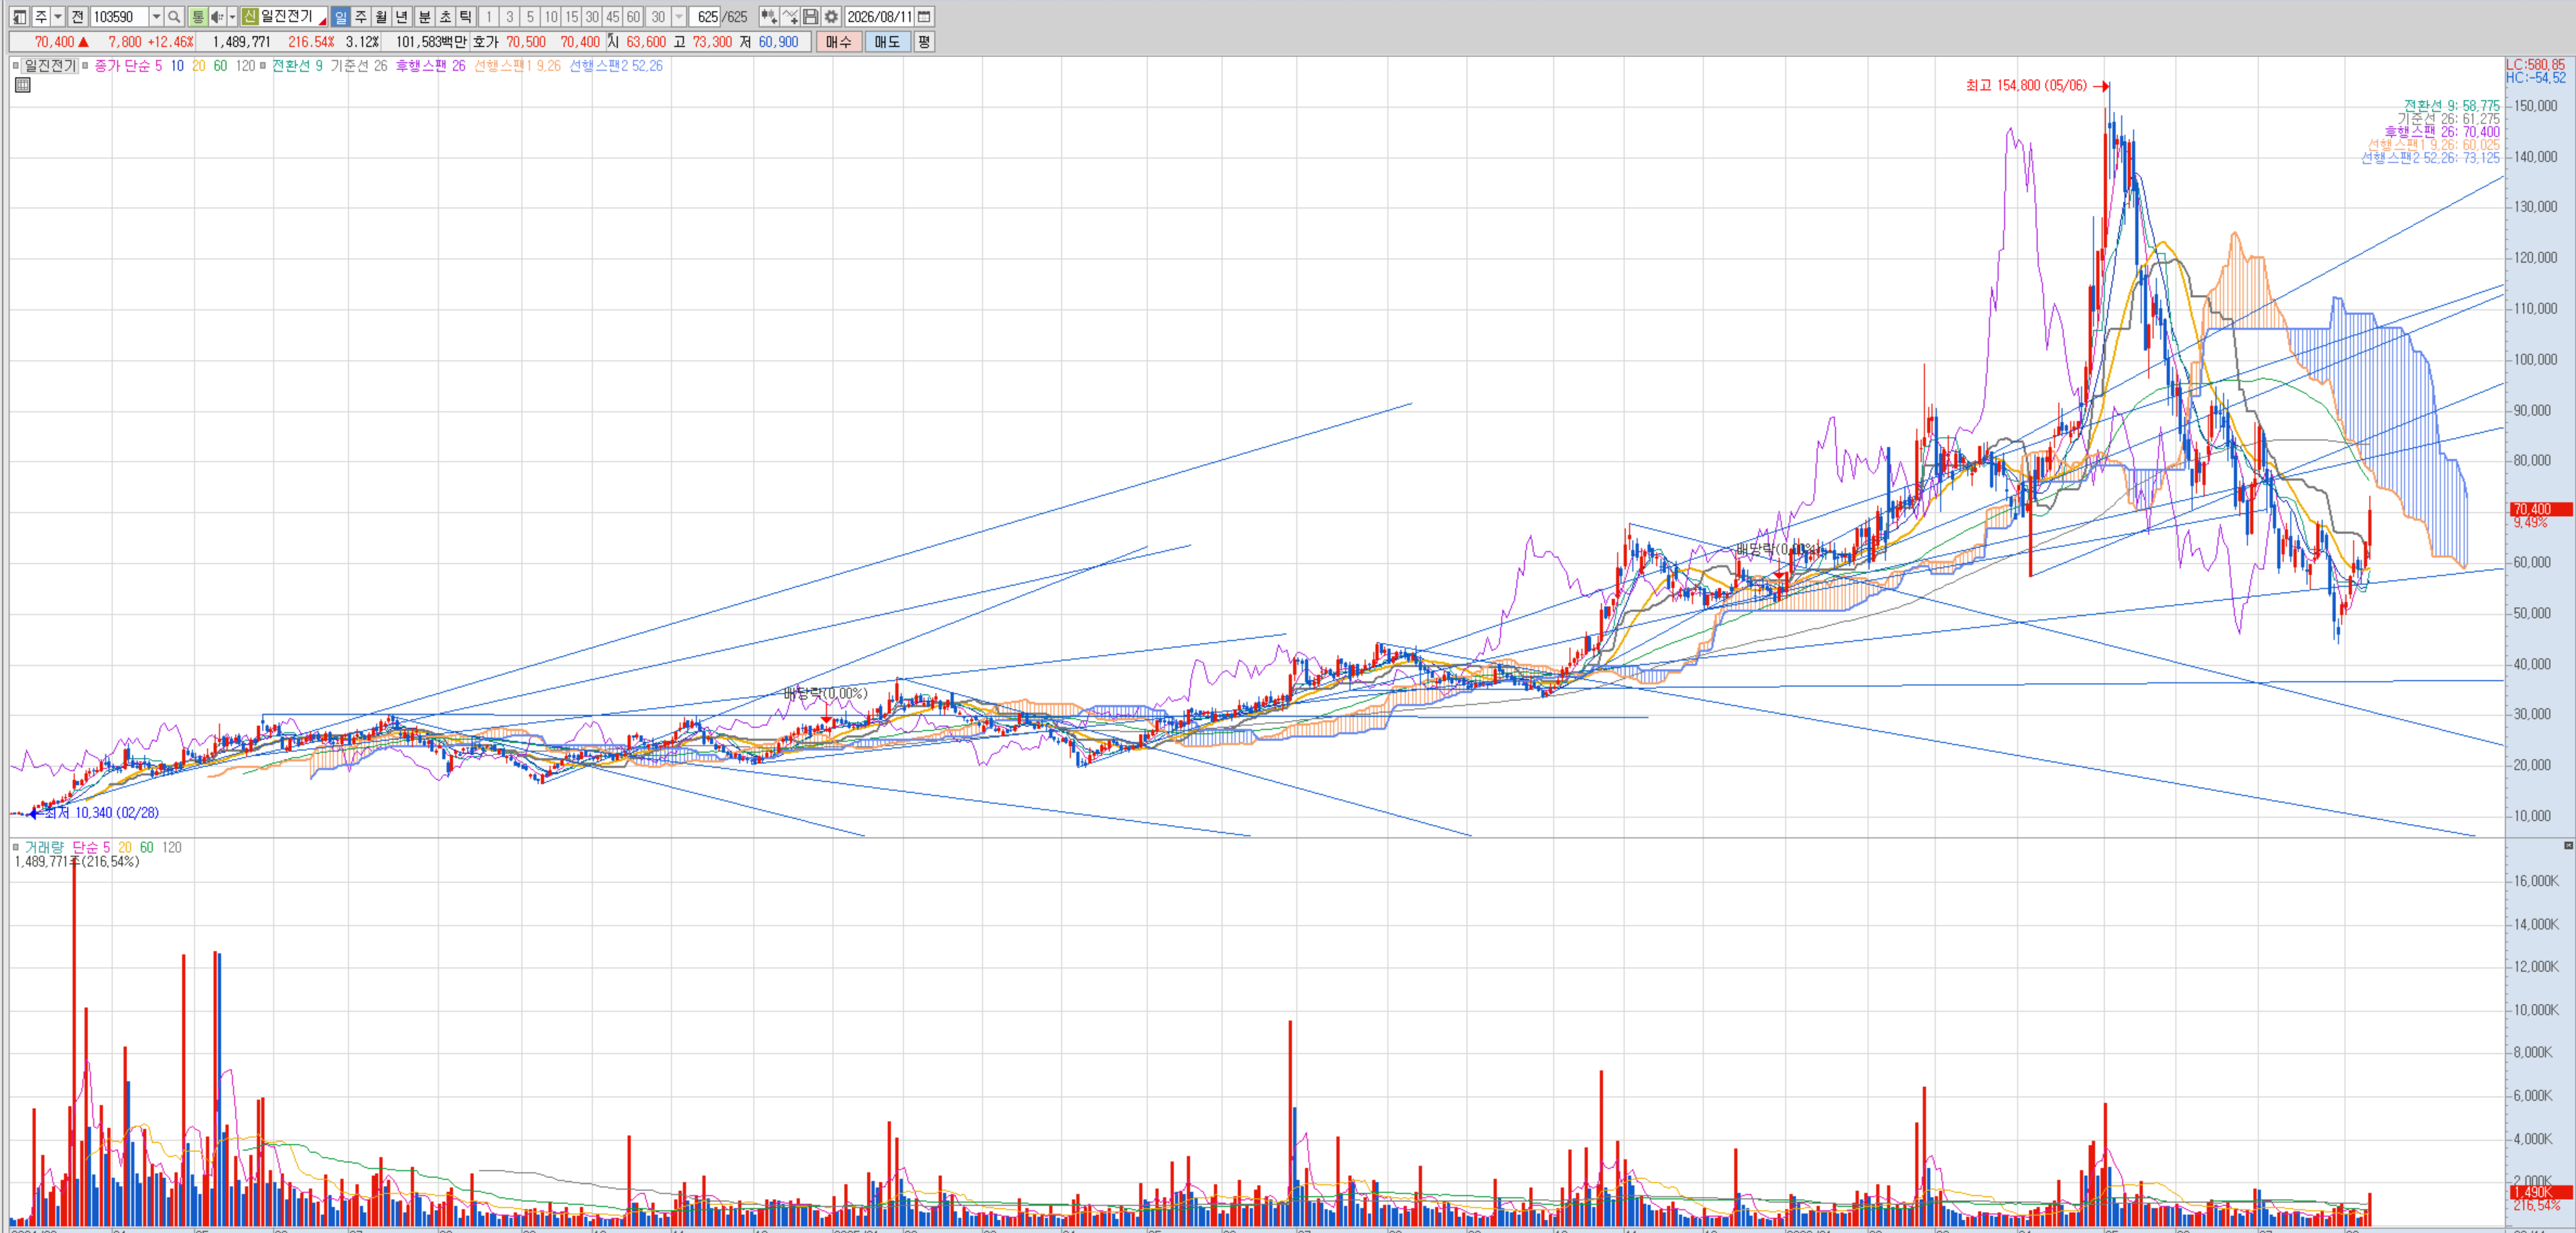2576x1233 pixels.
Task: Open the stock search magnifier
Action: [174, 16]
